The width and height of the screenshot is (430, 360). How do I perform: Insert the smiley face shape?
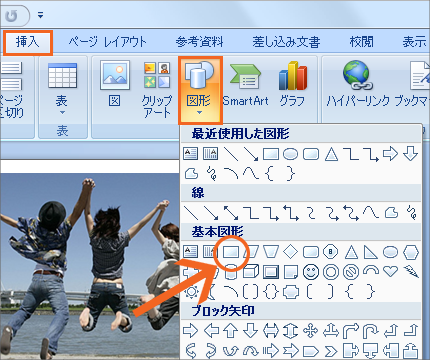[x=311, y=272]
